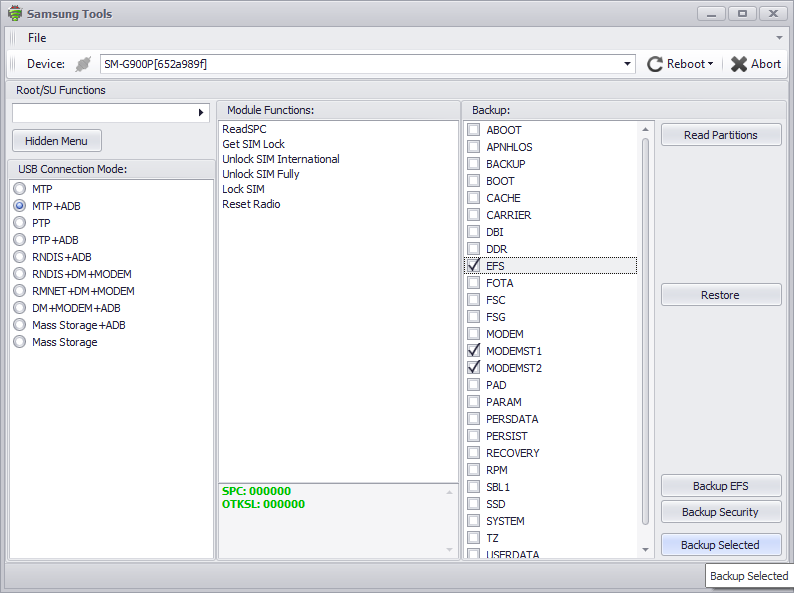Check the PERSIST partition checkbox
This screenshot has height=593, width=794.
click(x=473, y=436)
